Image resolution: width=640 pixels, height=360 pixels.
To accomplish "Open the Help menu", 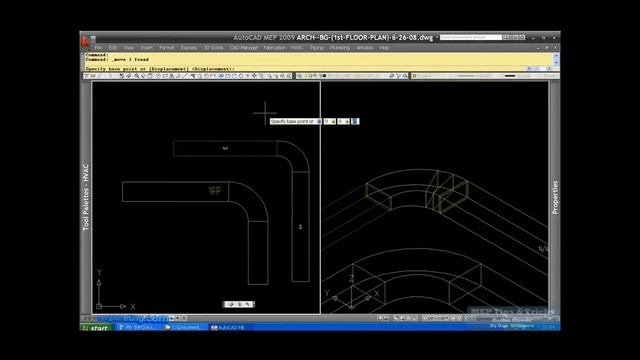I will tap(384, 48).
